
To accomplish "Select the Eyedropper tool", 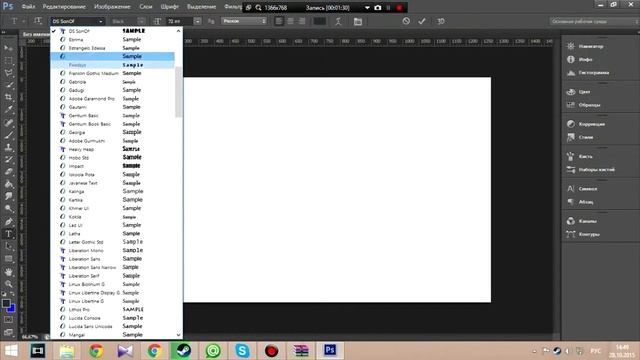I will click(9, 109).
